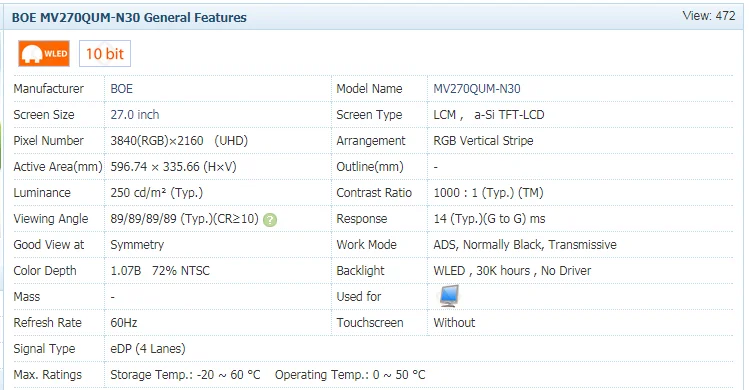Click the Max. Ratings label
The image size is (749, 390).
(48, 375)
